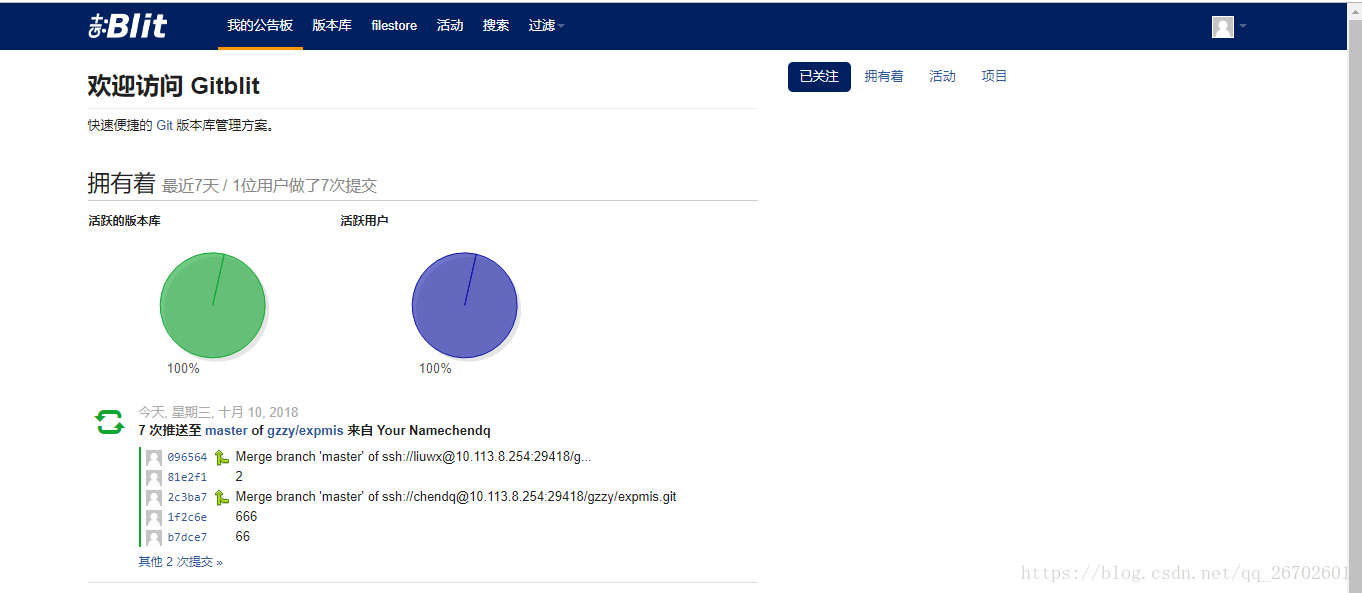Screen dimensions: 1362x593
Task: Open the 版本库 menu item
Action: point(332,25)
